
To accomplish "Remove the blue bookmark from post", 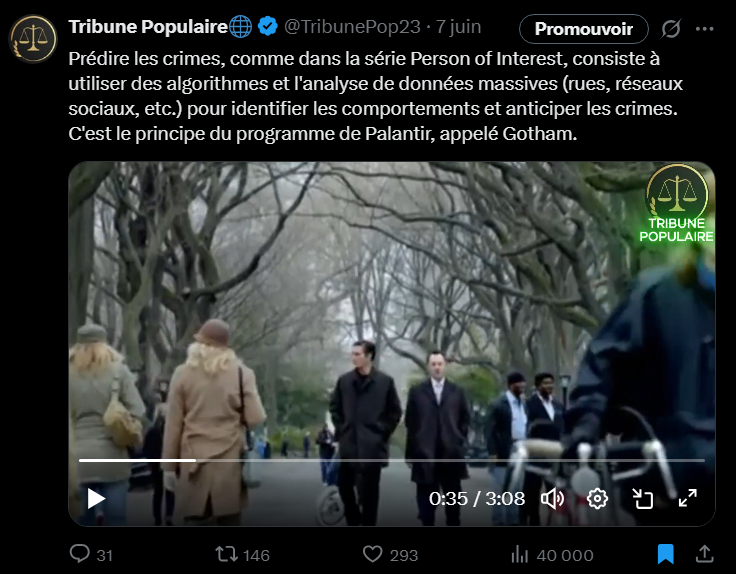I will coord(665,554).
